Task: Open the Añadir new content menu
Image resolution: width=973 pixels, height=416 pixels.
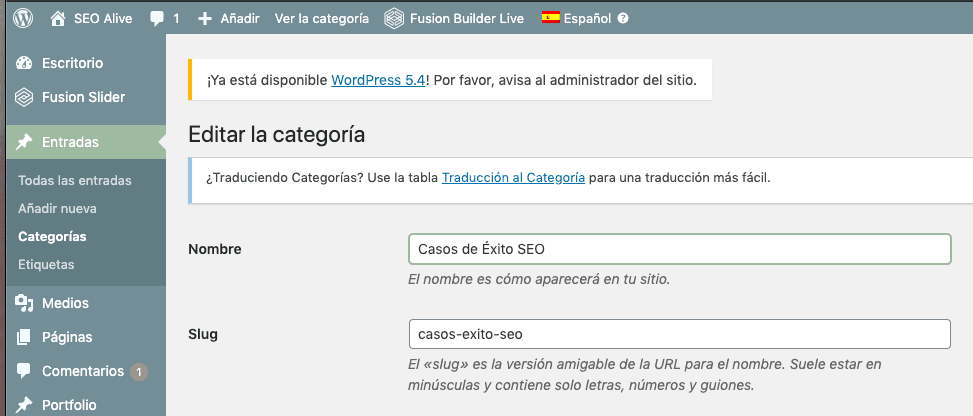Action: 240,19
